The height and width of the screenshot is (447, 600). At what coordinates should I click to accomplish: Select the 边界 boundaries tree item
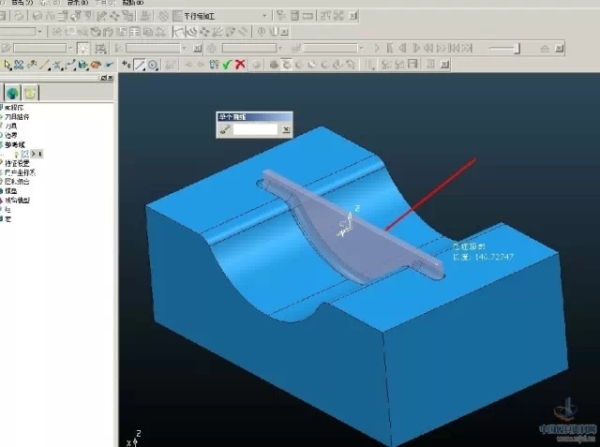click(12, 135)
